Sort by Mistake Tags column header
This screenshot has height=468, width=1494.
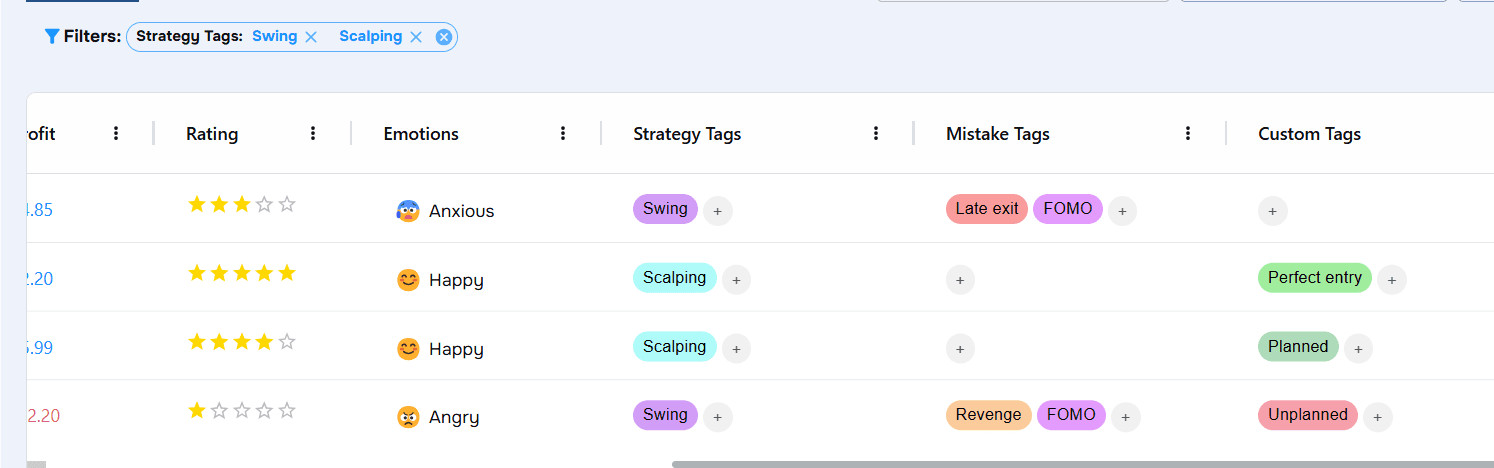(998, 134)
